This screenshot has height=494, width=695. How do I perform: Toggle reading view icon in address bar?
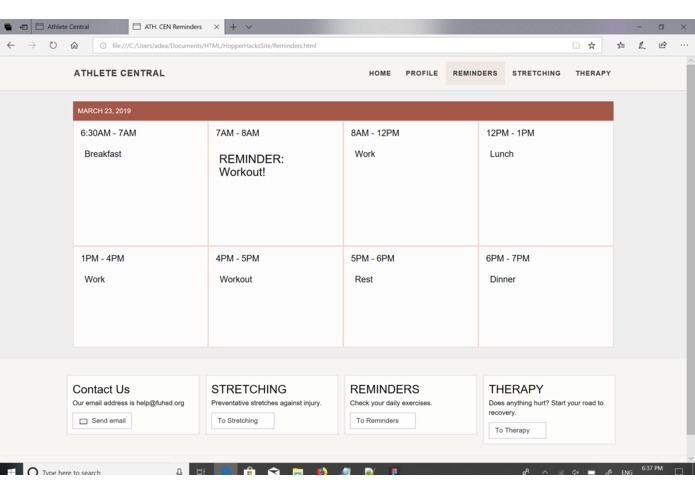pos(576,45)
